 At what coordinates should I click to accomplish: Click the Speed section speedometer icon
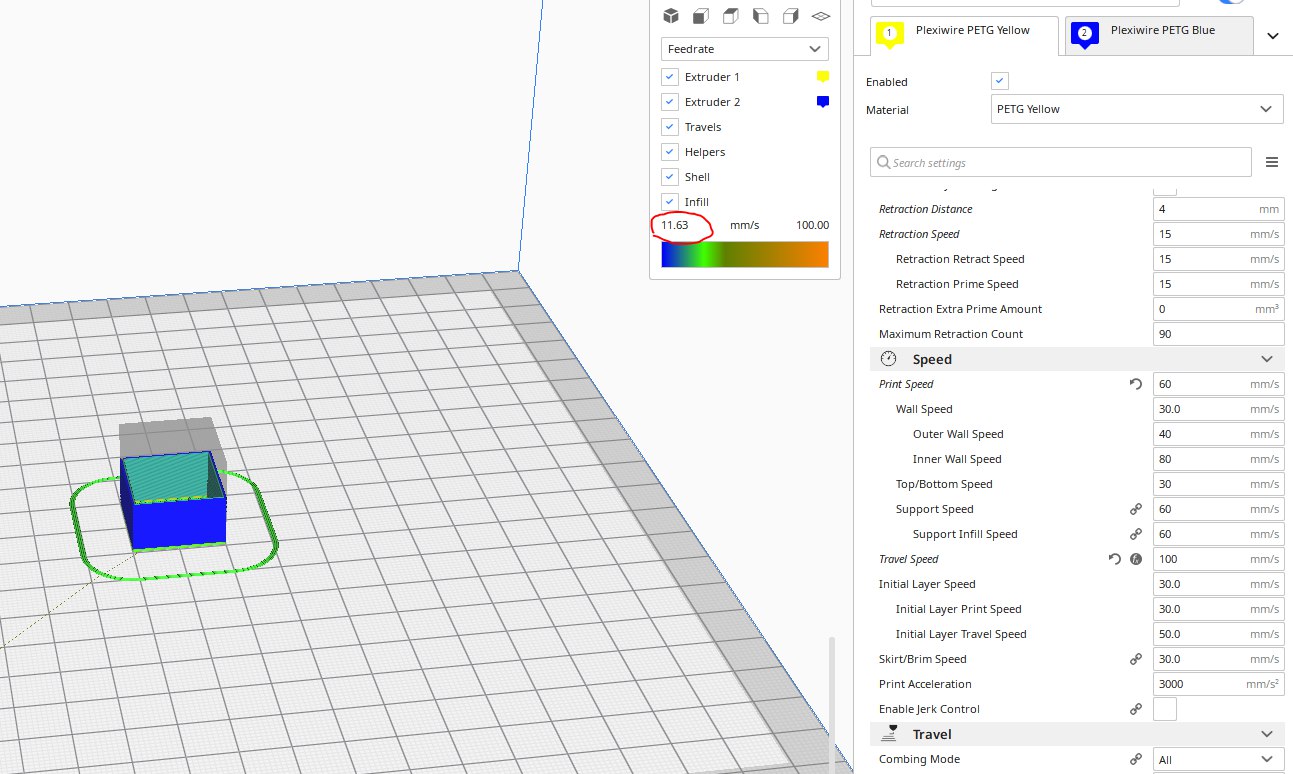tap(888, 359)
